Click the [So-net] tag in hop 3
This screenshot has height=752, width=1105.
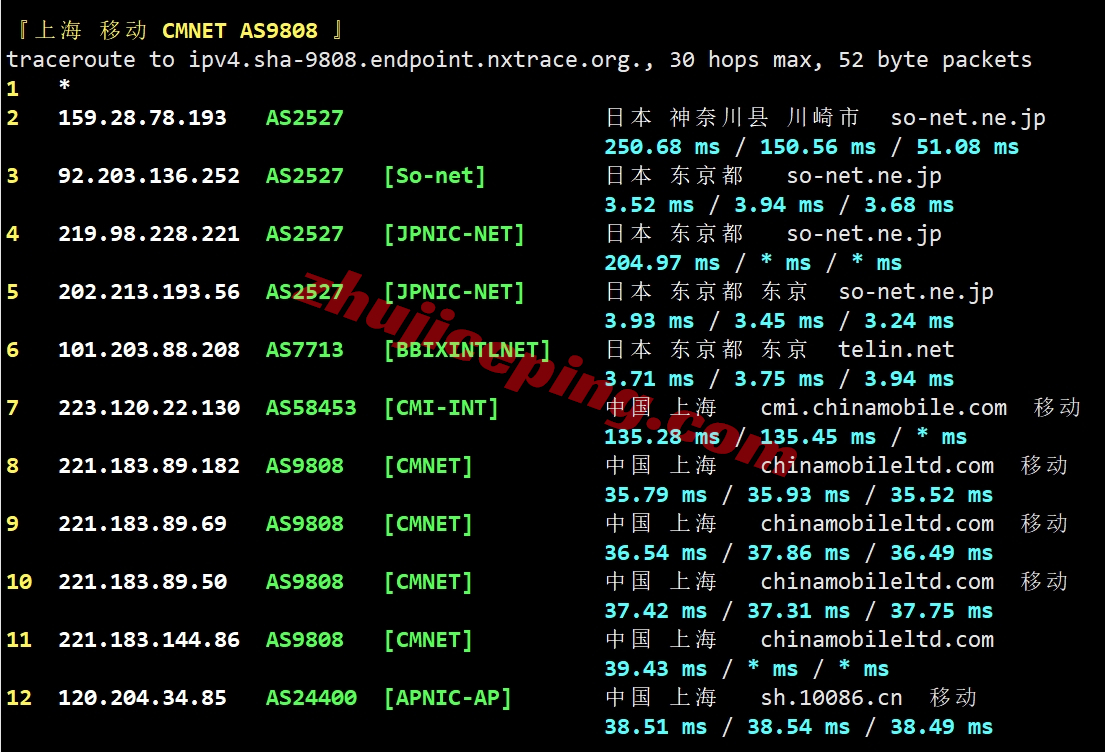click(435, 175)
